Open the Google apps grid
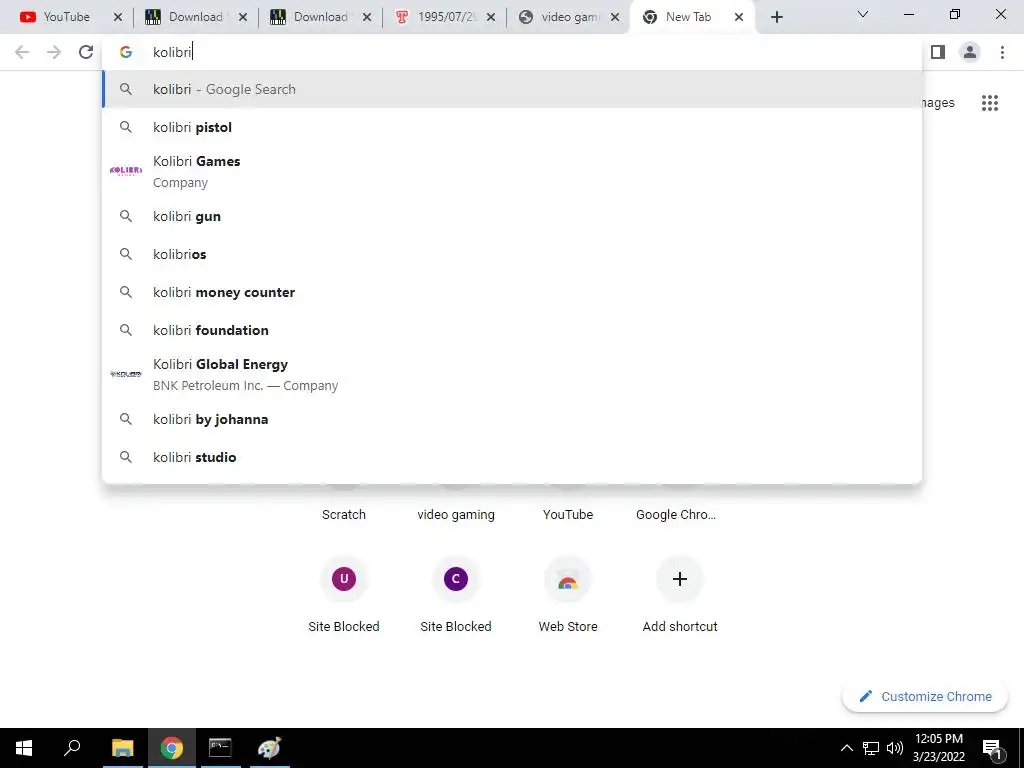The image size is (1024, 768). click(x=989, y=103)
